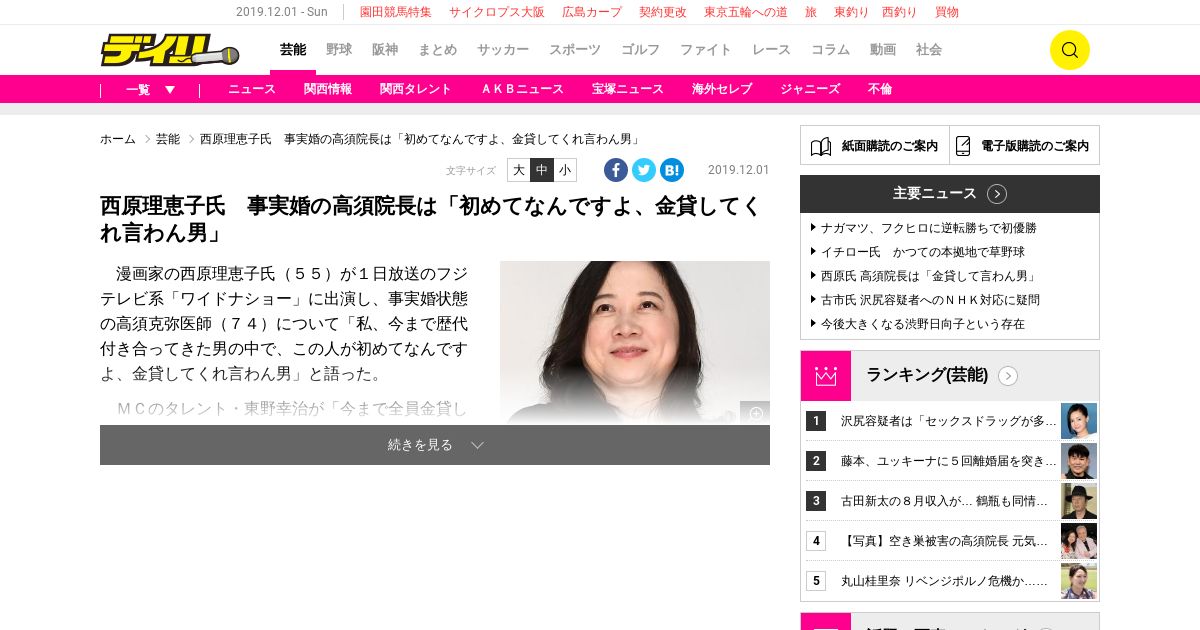Select 関西情報 in pink submenu
1200x630 pixels.
[x=328, y=89]
